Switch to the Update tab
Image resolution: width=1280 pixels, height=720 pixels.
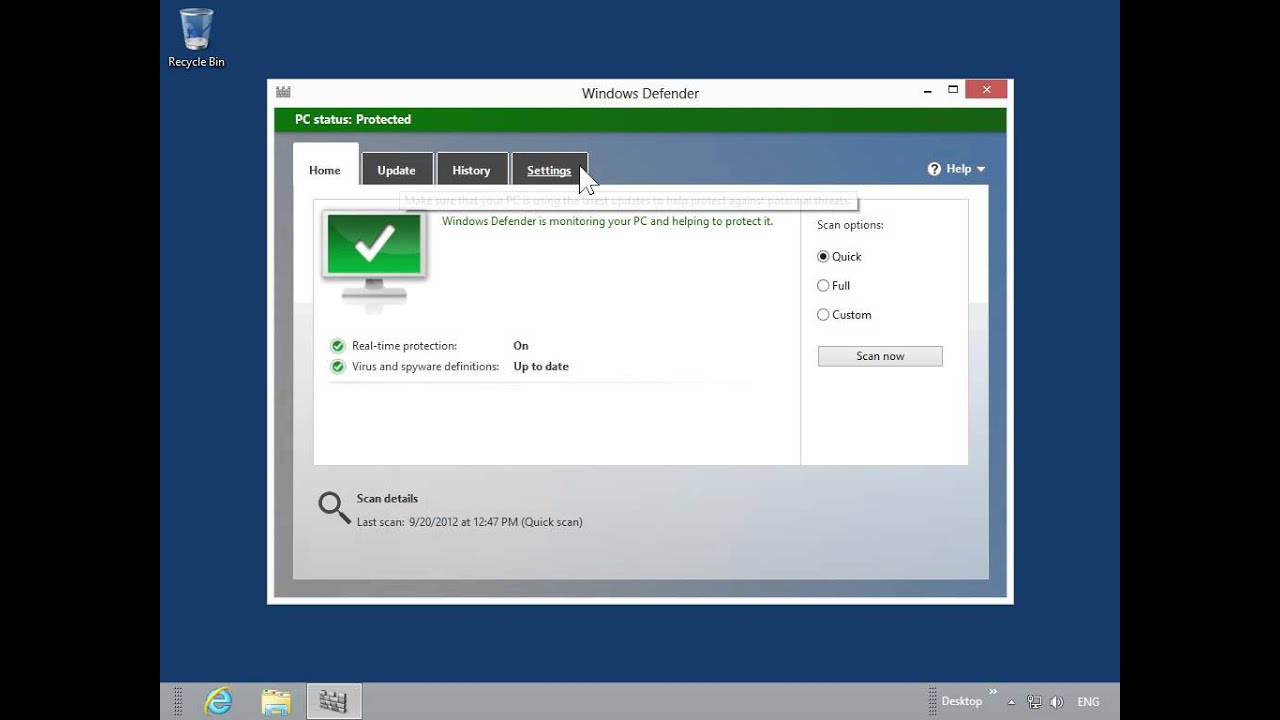397,170
